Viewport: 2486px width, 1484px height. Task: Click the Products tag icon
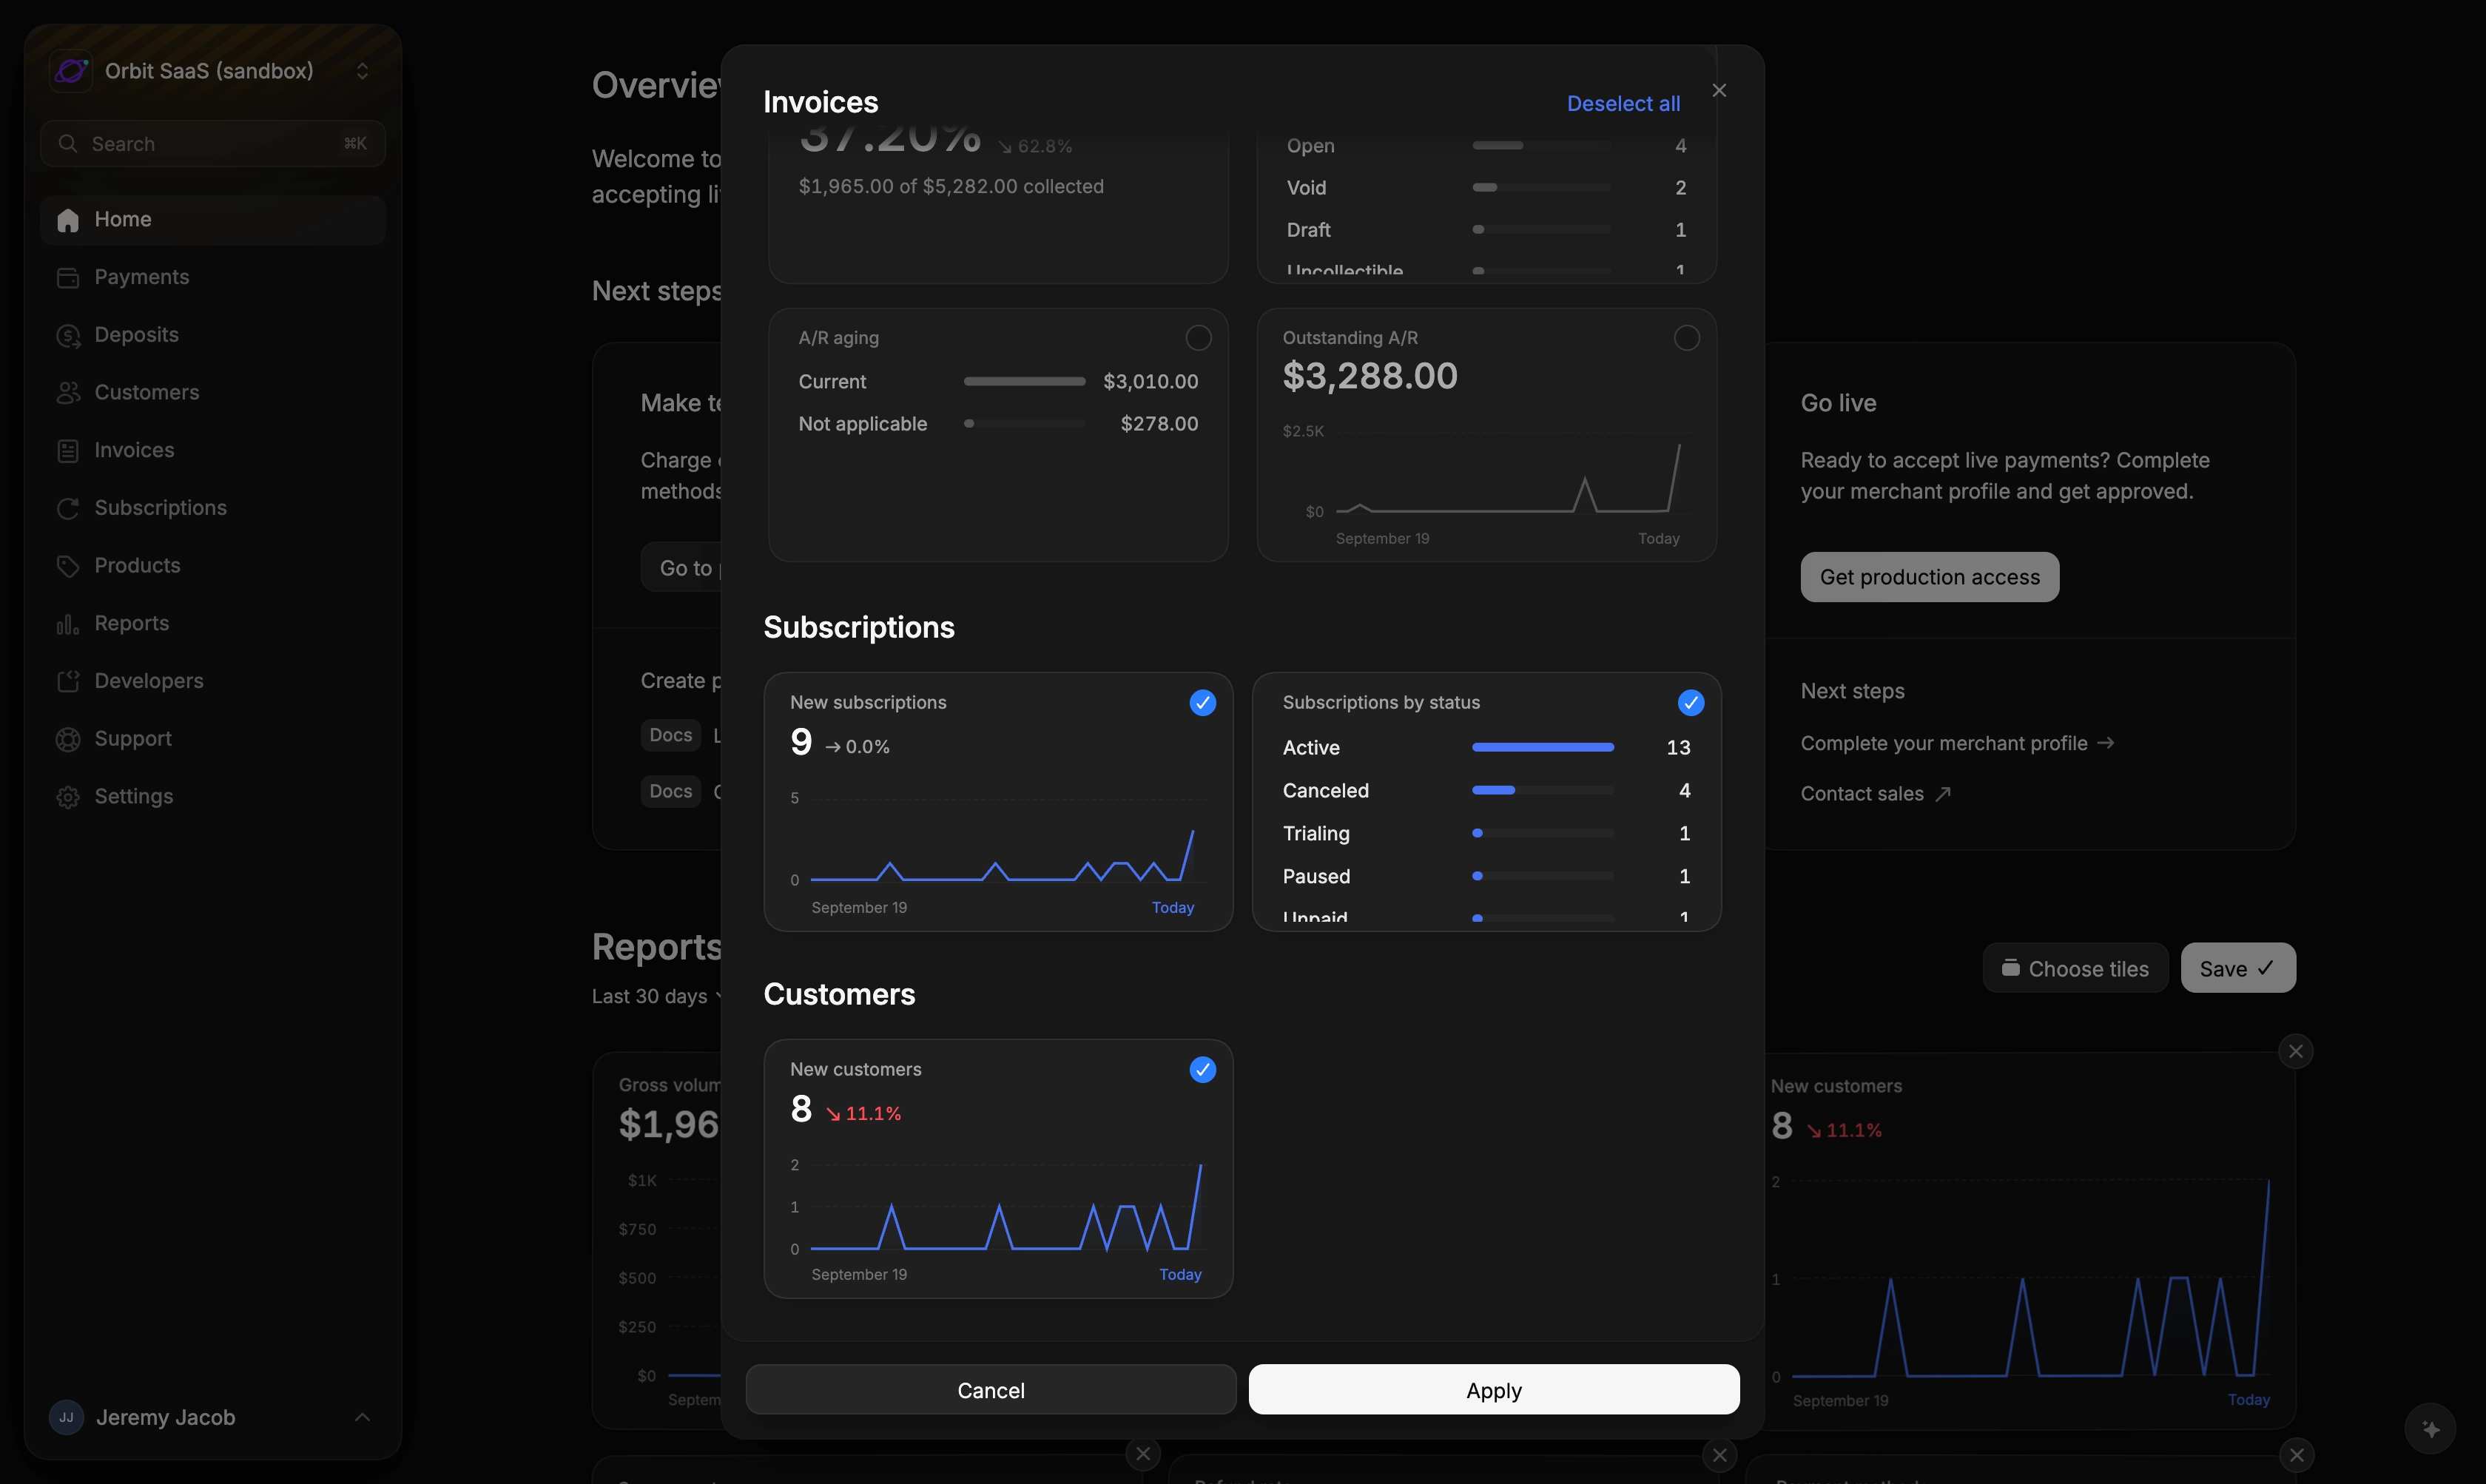(x=68, y=566)
